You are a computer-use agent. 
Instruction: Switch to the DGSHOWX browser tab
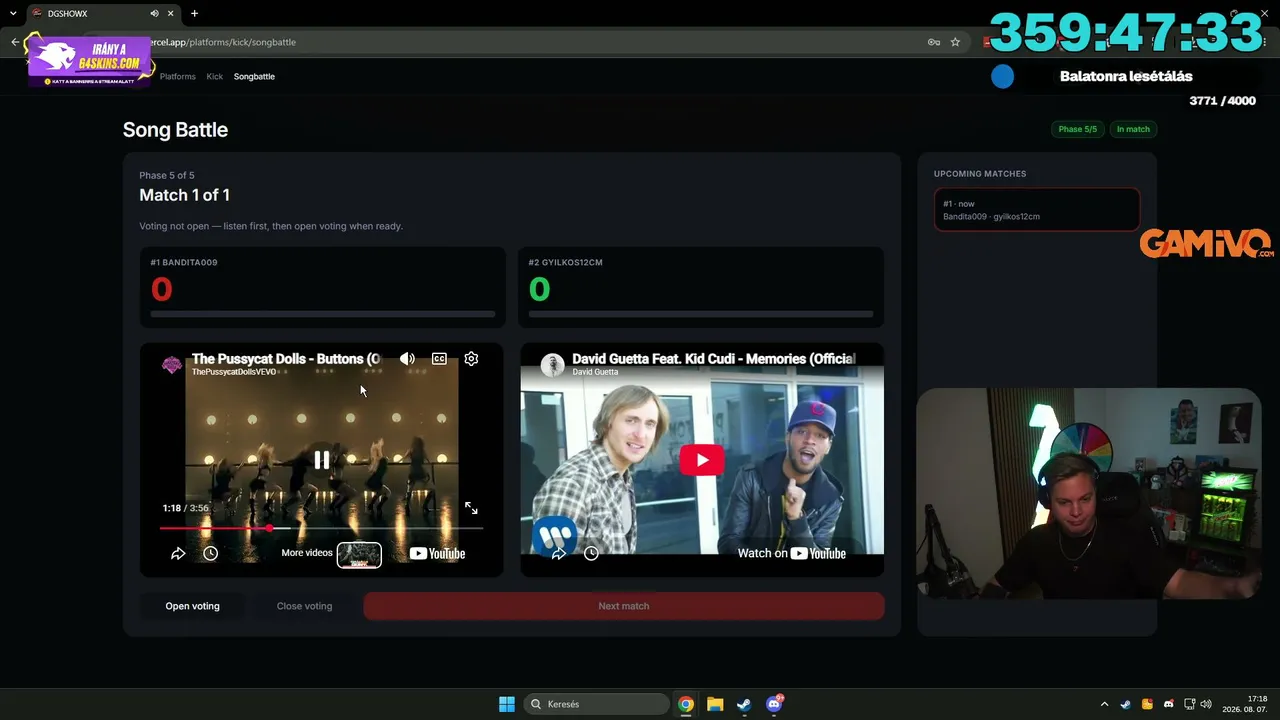point(90,14)
